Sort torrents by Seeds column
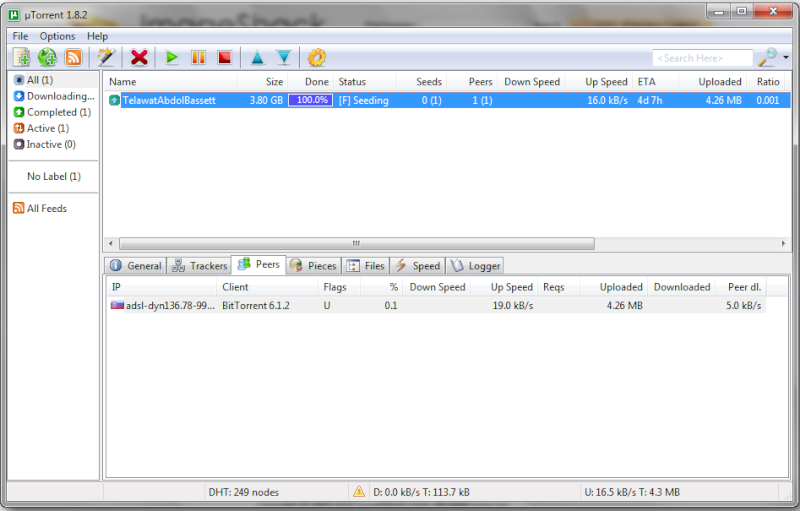The width and height of the screenshot is (800, 511). click(x=421, y=82)
